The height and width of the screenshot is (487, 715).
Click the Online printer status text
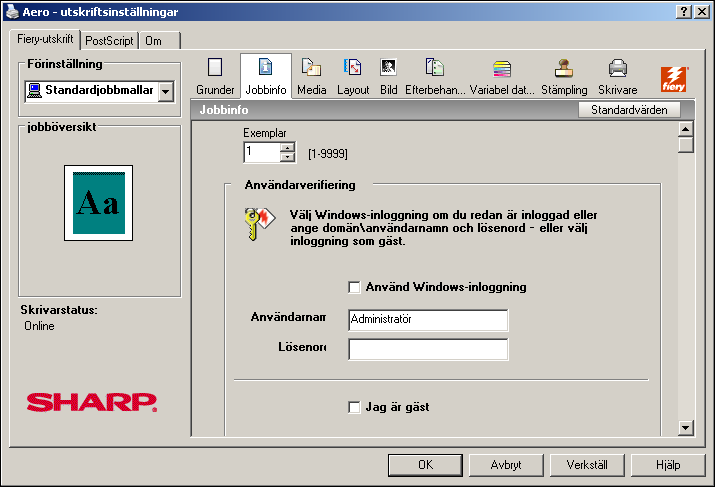click(x=39, y=326)
